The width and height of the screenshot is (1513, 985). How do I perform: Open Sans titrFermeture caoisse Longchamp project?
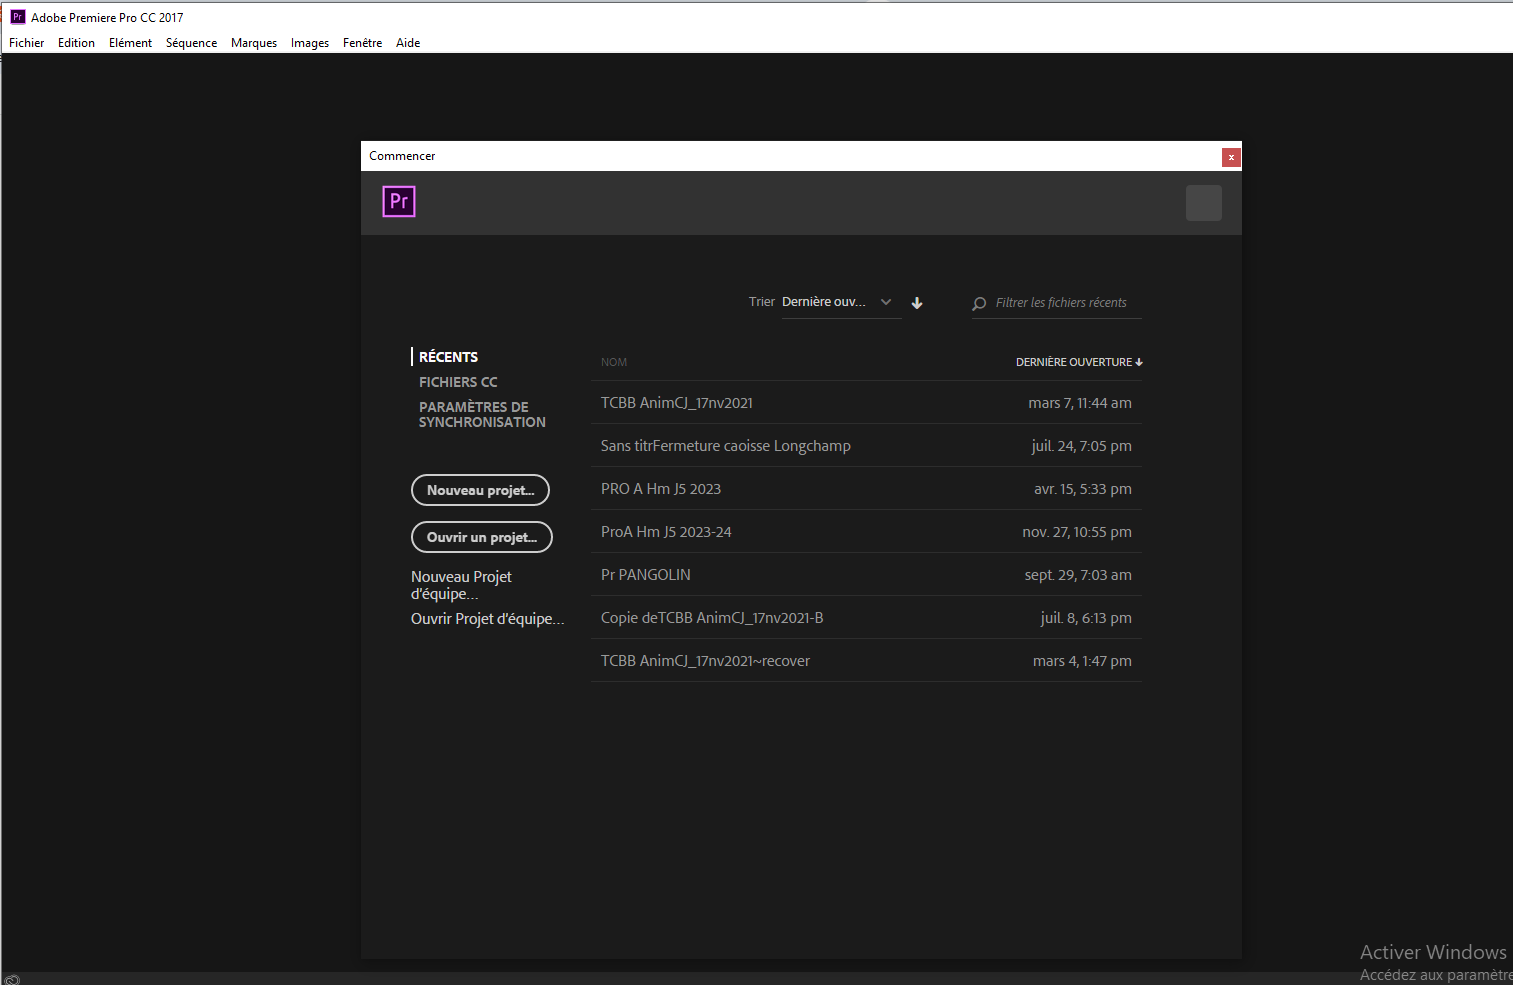coord(866,446)
